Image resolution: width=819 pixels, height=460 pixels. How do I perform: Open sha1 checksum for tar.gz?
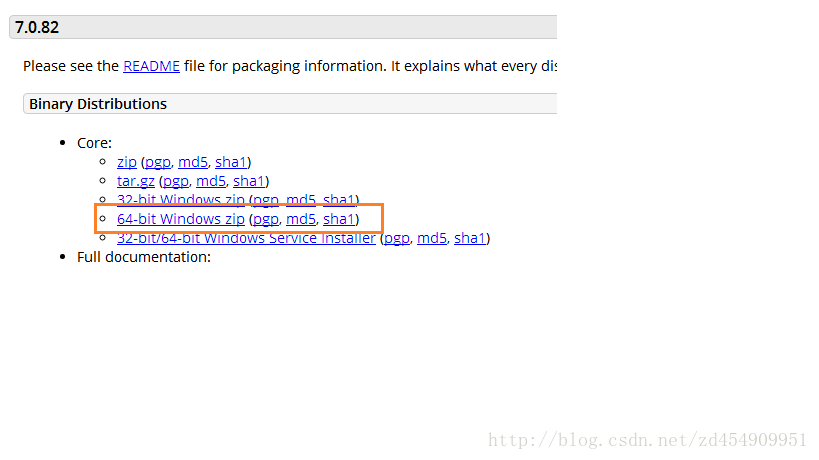(248, 181)
